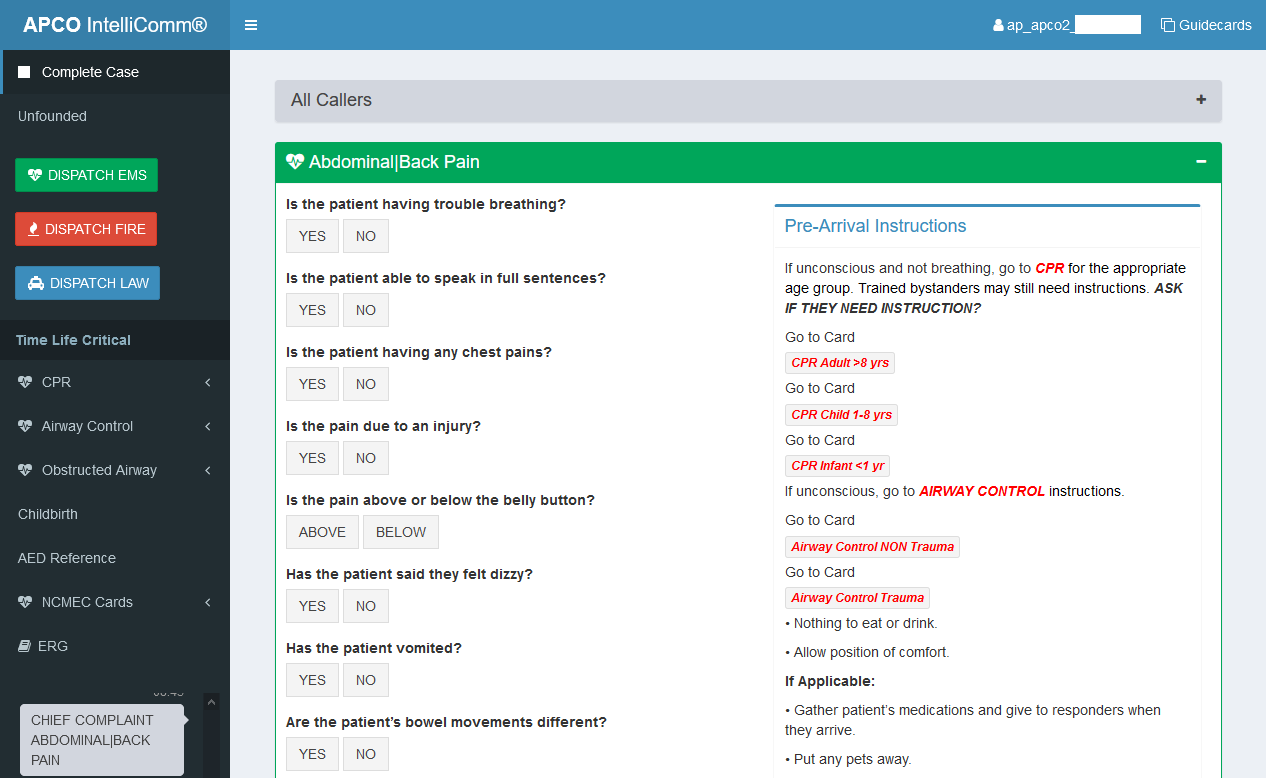Answer YES to trouble breathing question
Viewport: 1266px width, 778px height.
[312, 236]
